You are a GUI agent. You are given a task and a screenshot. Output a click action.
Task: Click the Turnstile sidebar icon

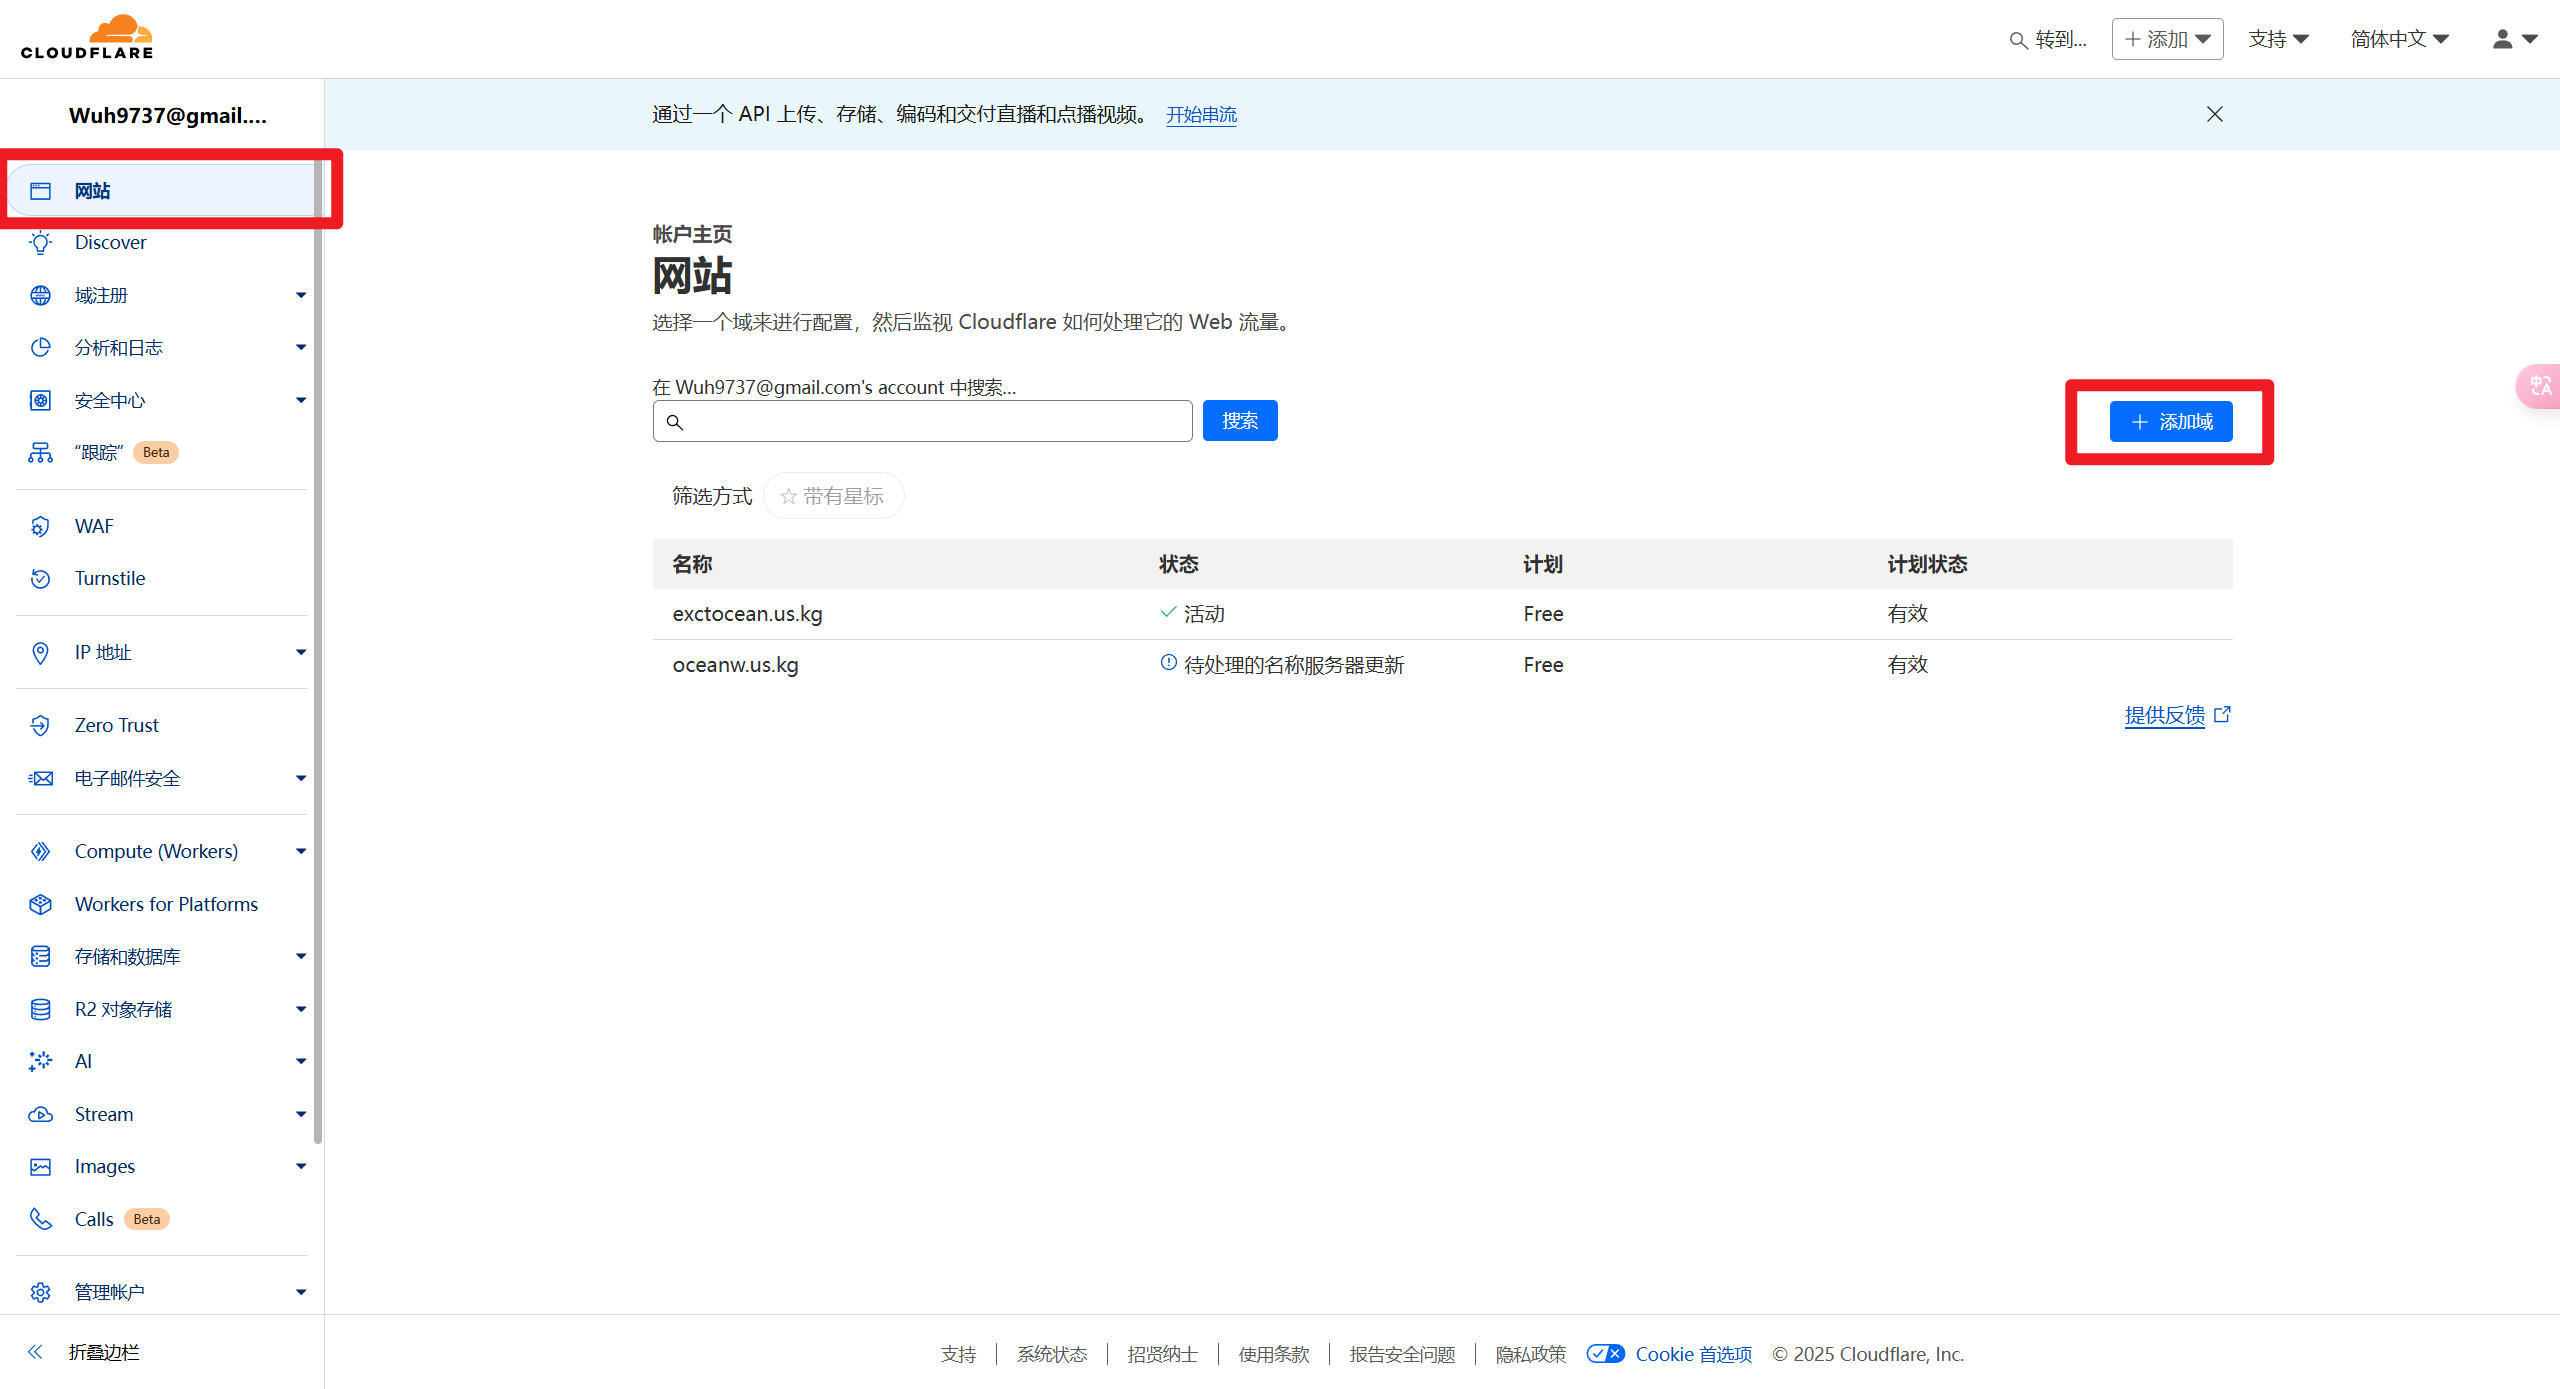40,578
